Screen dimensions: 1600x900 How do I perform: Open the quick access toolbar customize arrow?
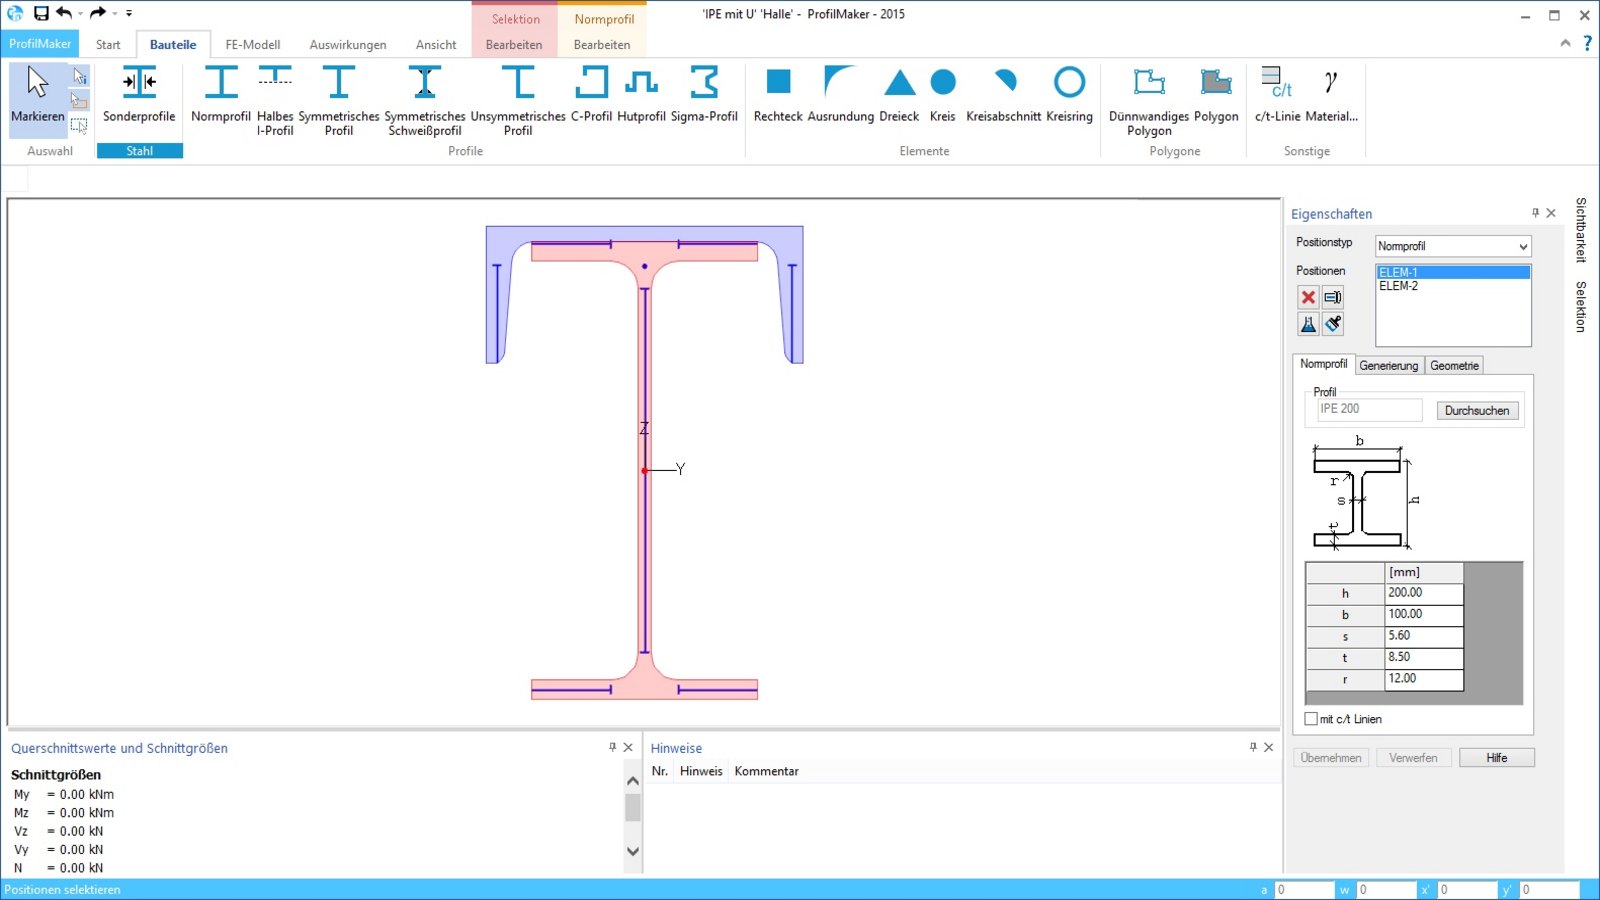pyautogui.click(x=129, y=13)
